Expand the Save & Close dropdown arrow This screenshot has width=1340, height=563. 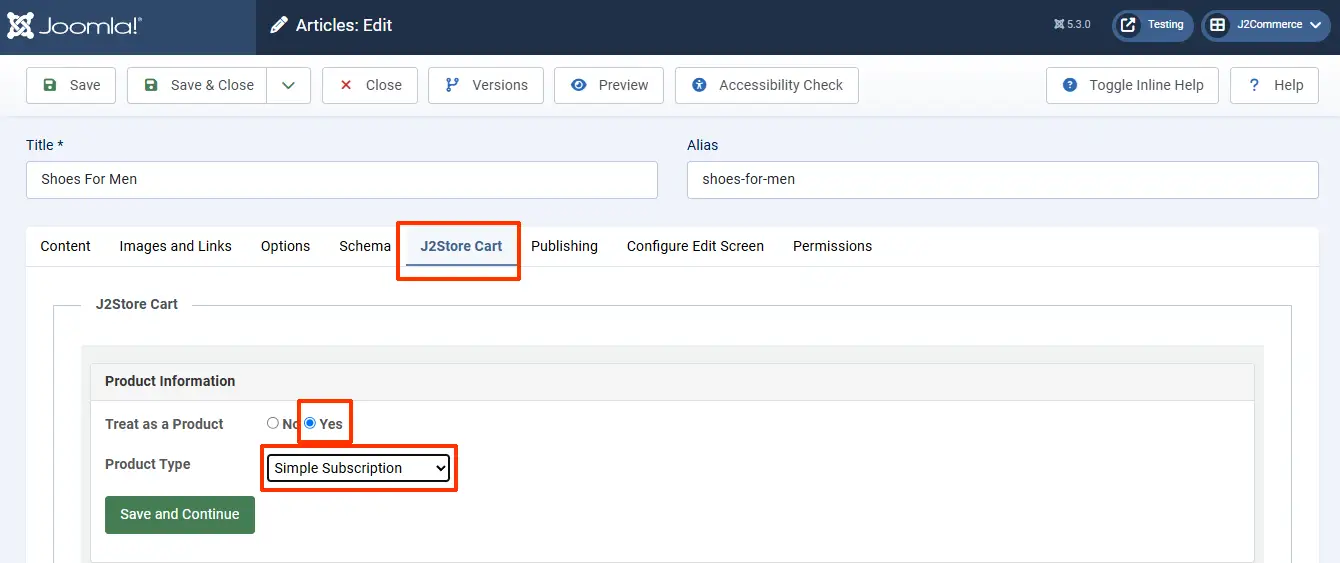[x=289, y=85]
